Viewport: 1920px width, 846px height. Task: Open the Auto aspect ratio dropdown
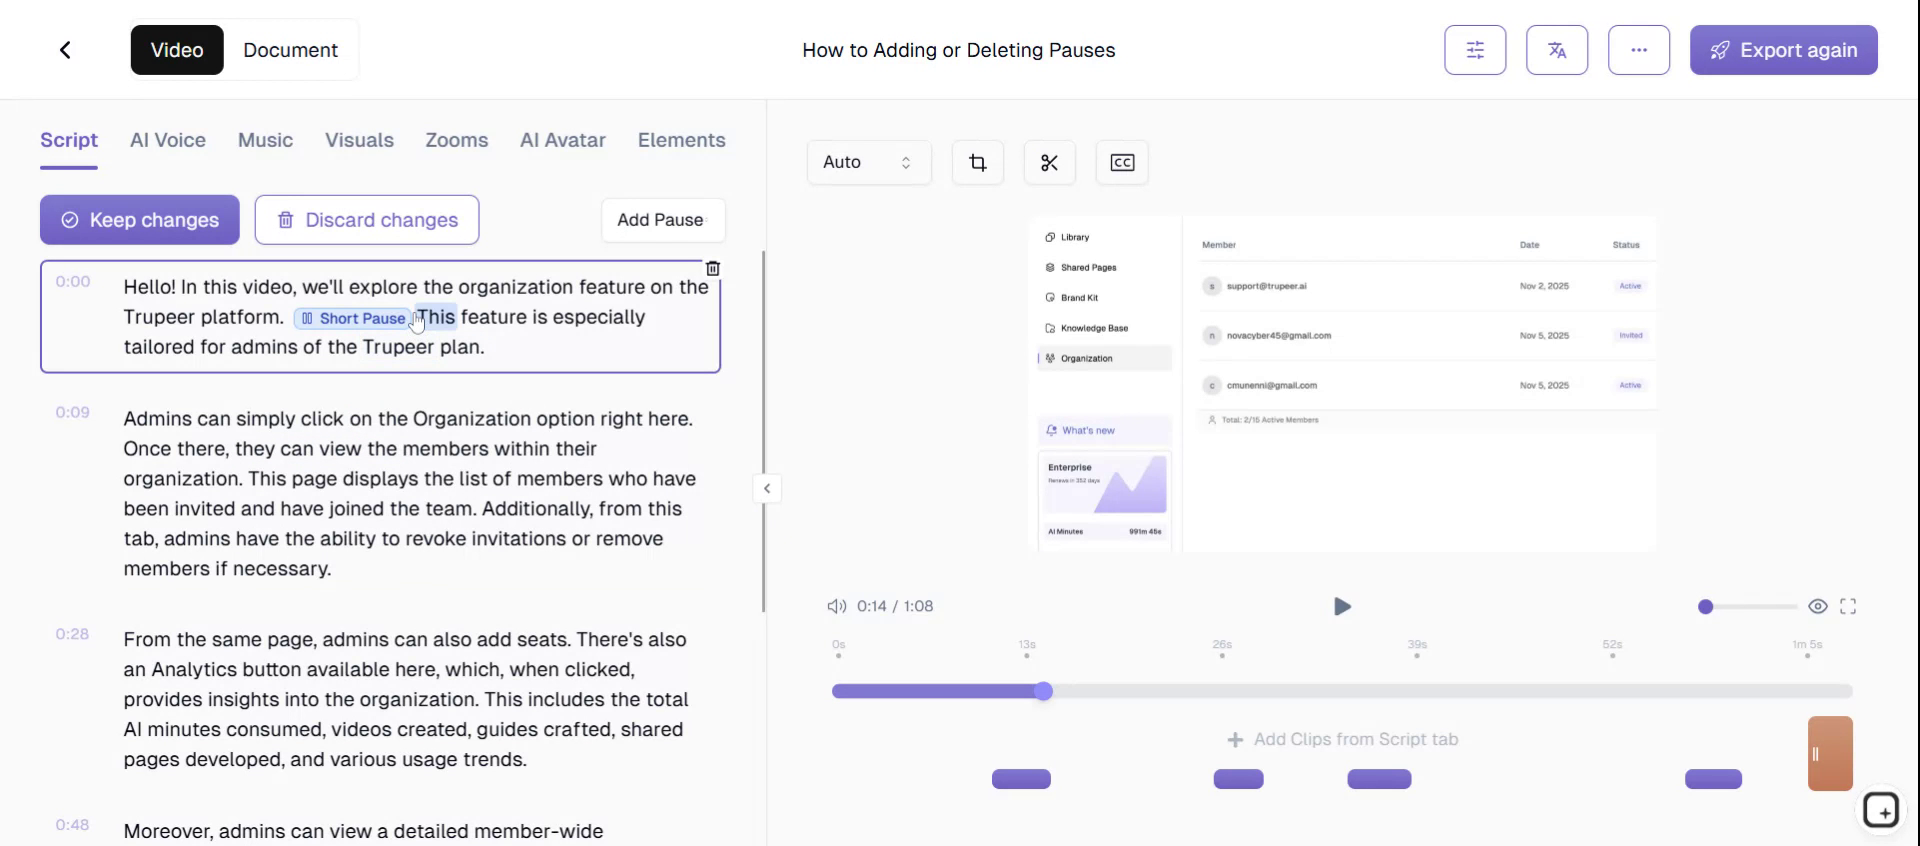[868, 162]
